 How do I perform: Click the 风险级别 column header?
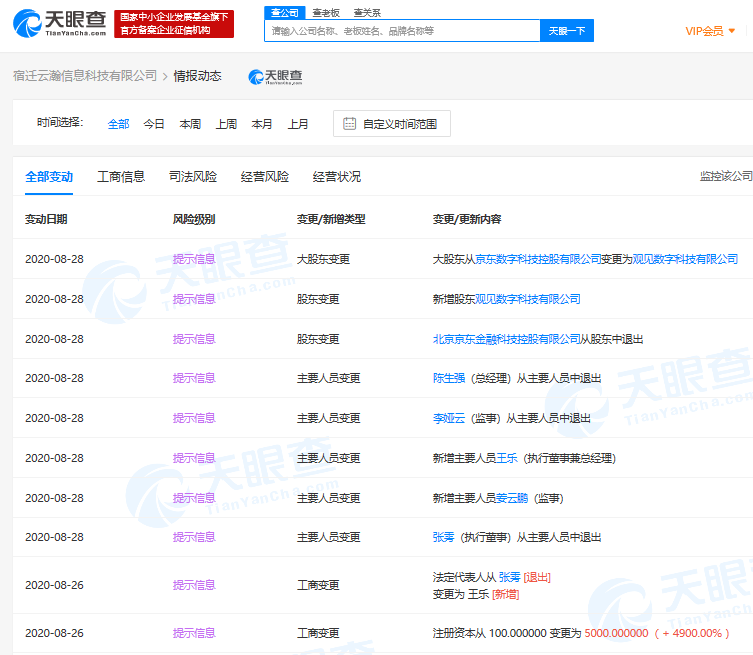(194, 219)
